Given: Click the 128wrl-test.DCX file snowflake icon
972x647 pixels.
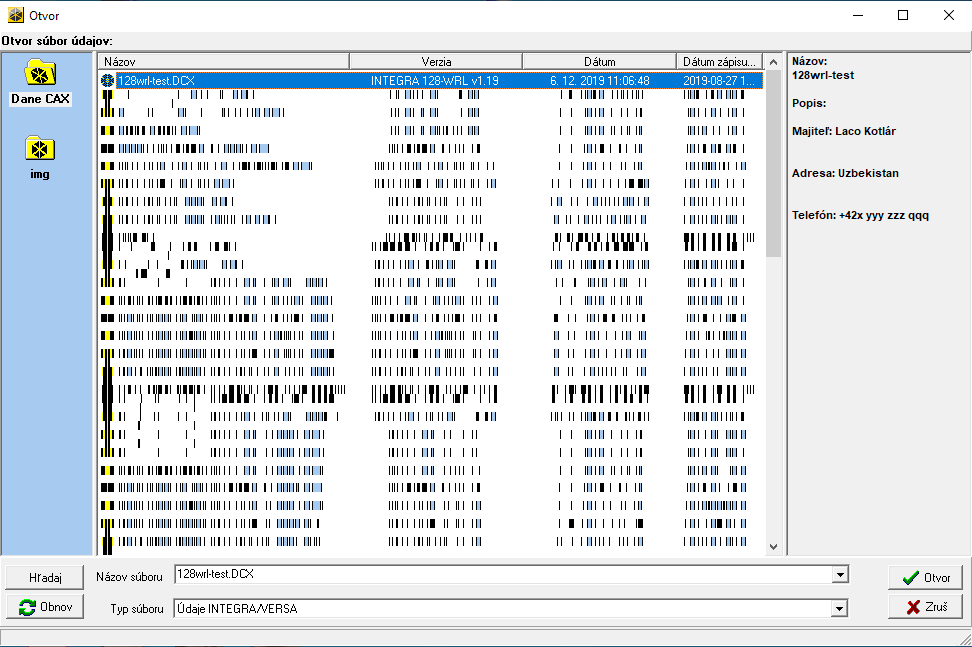Looking at the screenshot, I should click(108, 80).
